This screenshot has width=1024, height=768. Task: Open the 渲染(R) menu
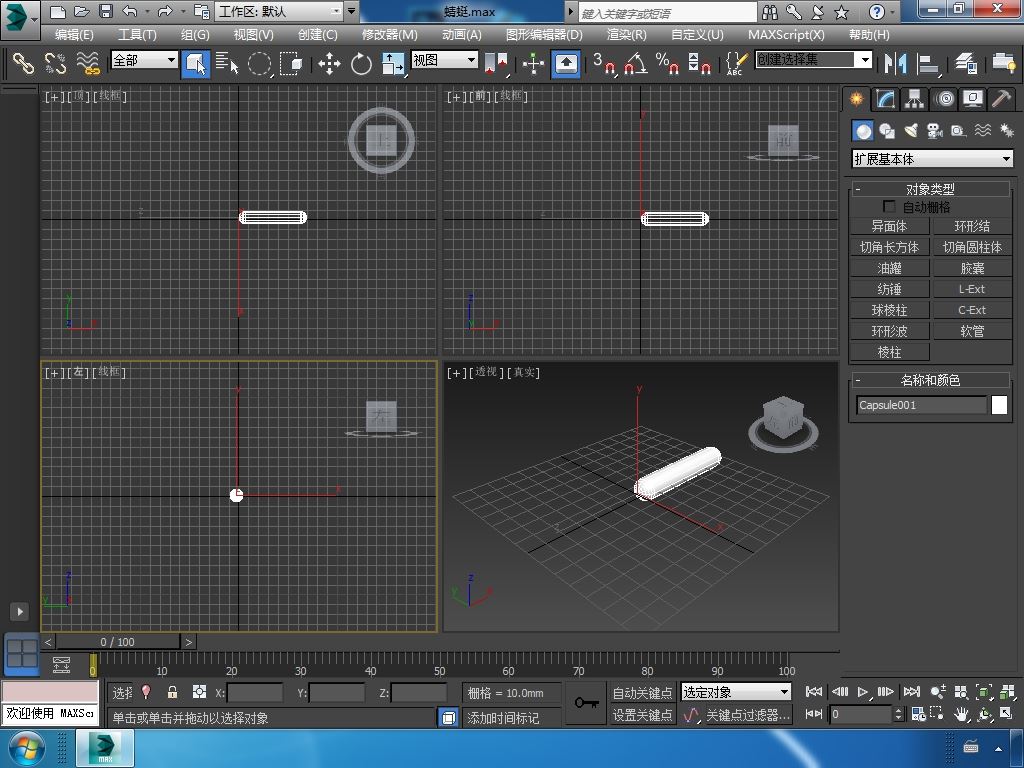(626, 34)
